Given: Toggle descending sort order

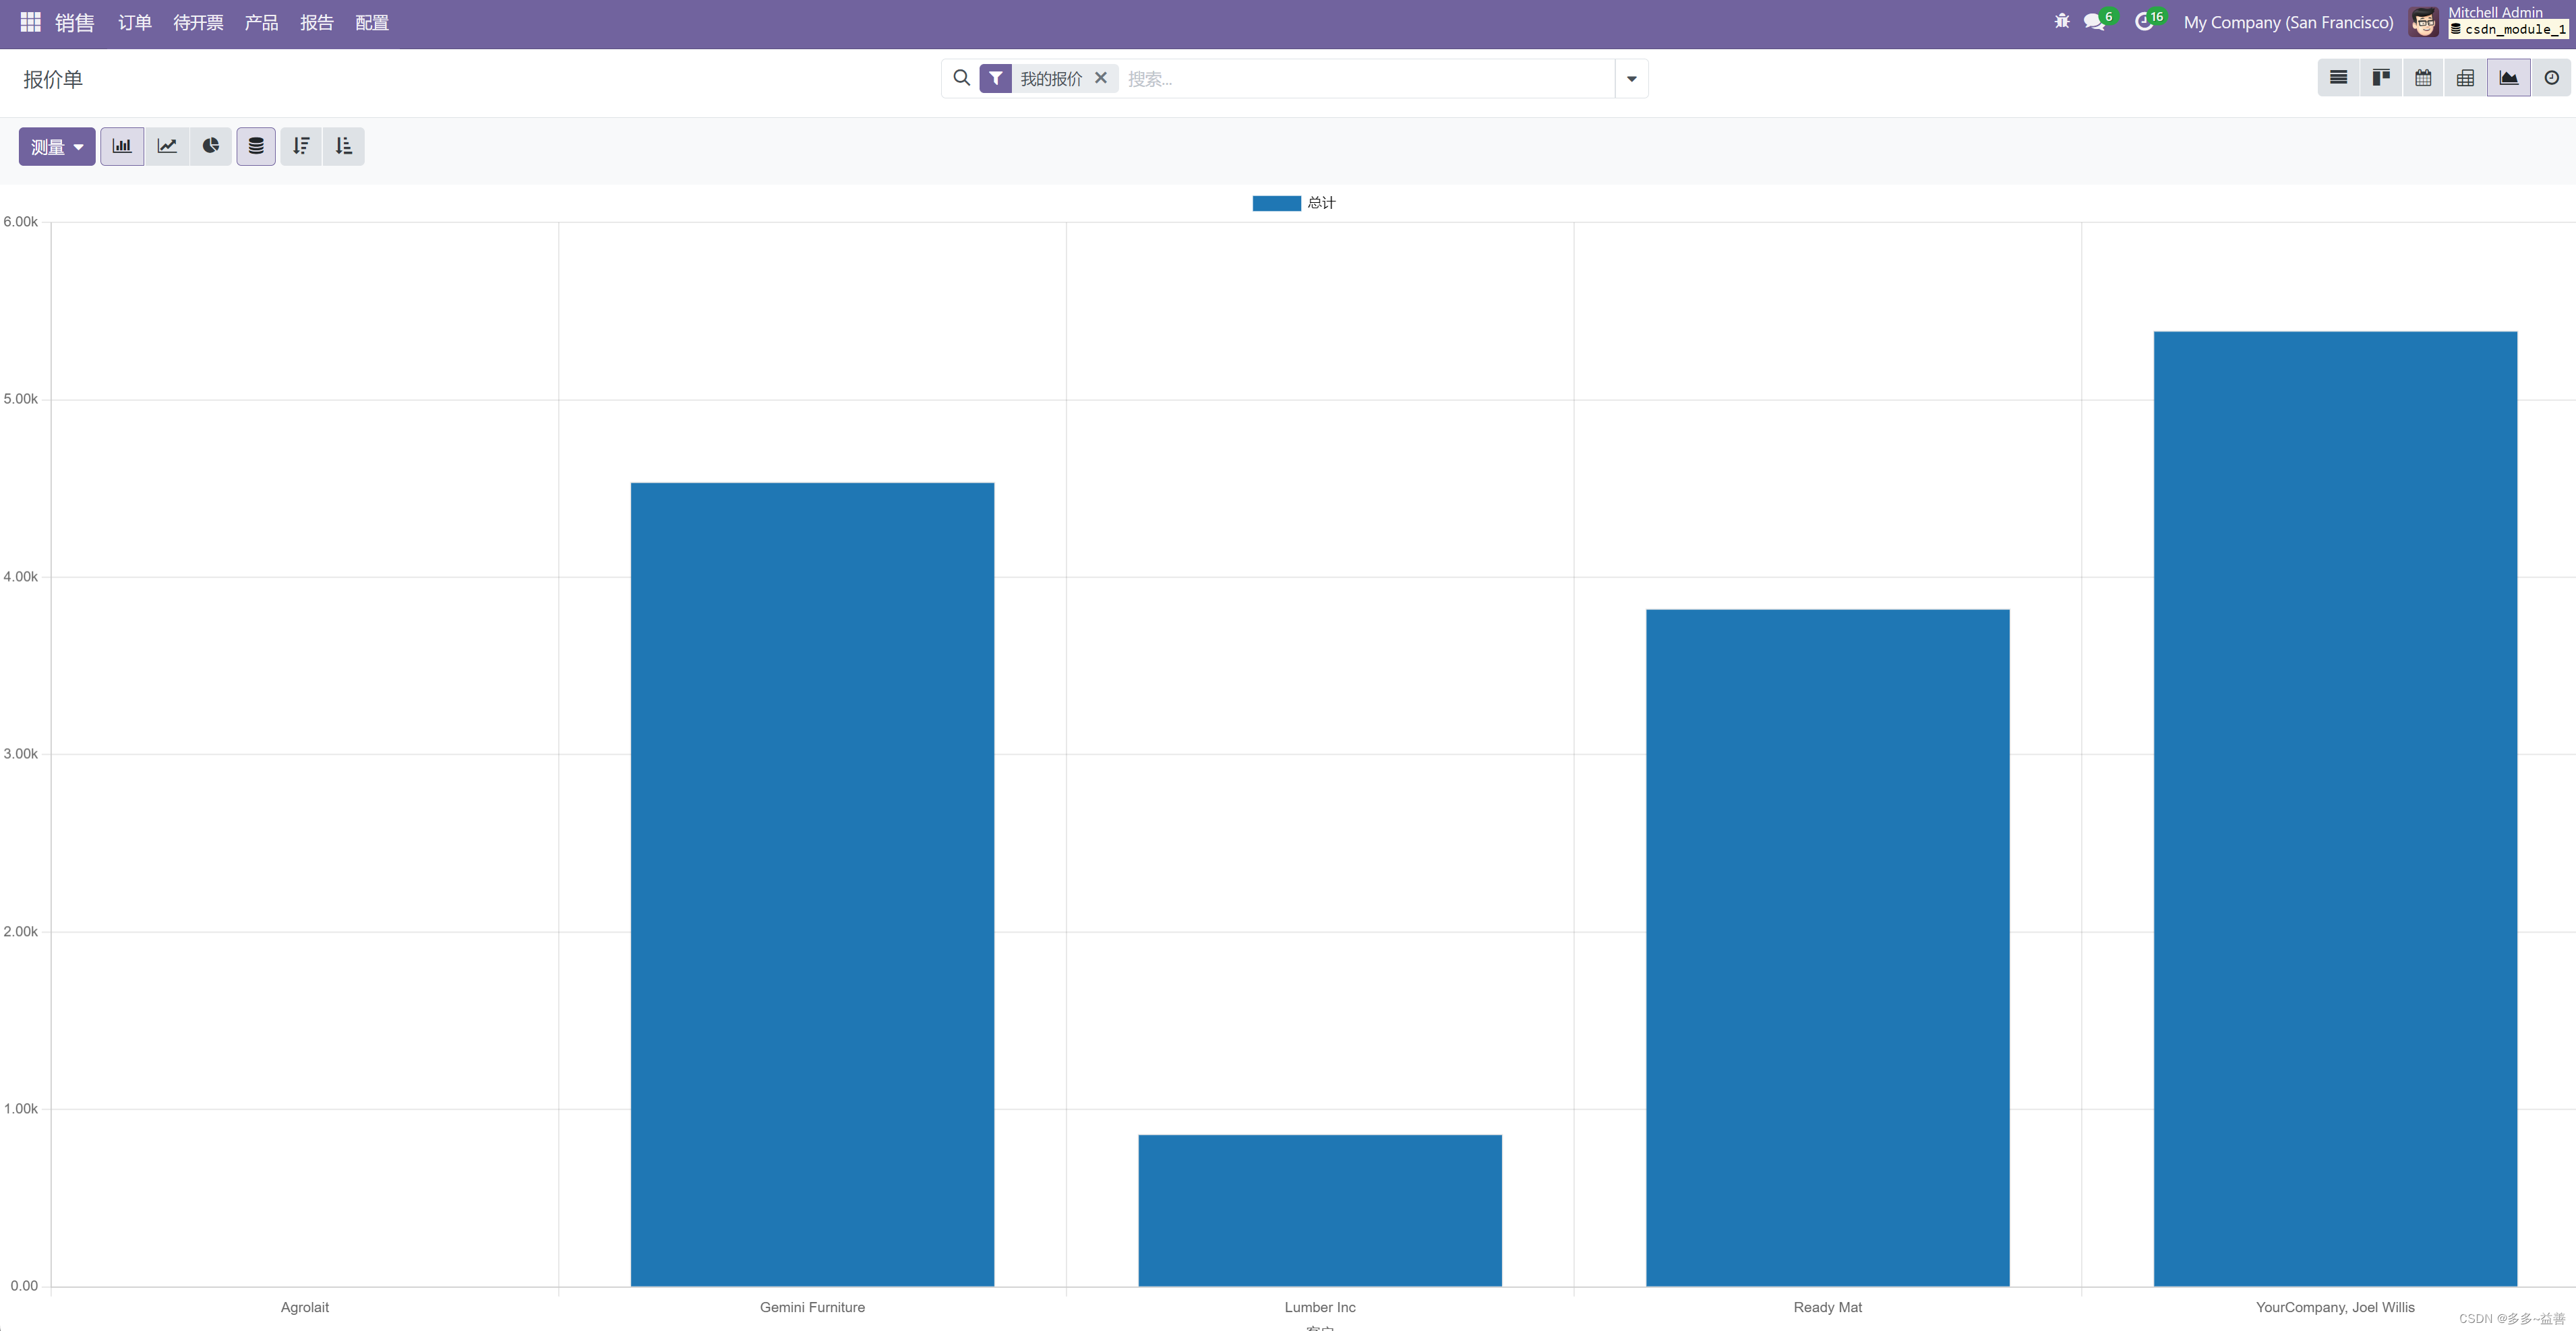Looking at the screenshot, I should click(x=301, y=146).
